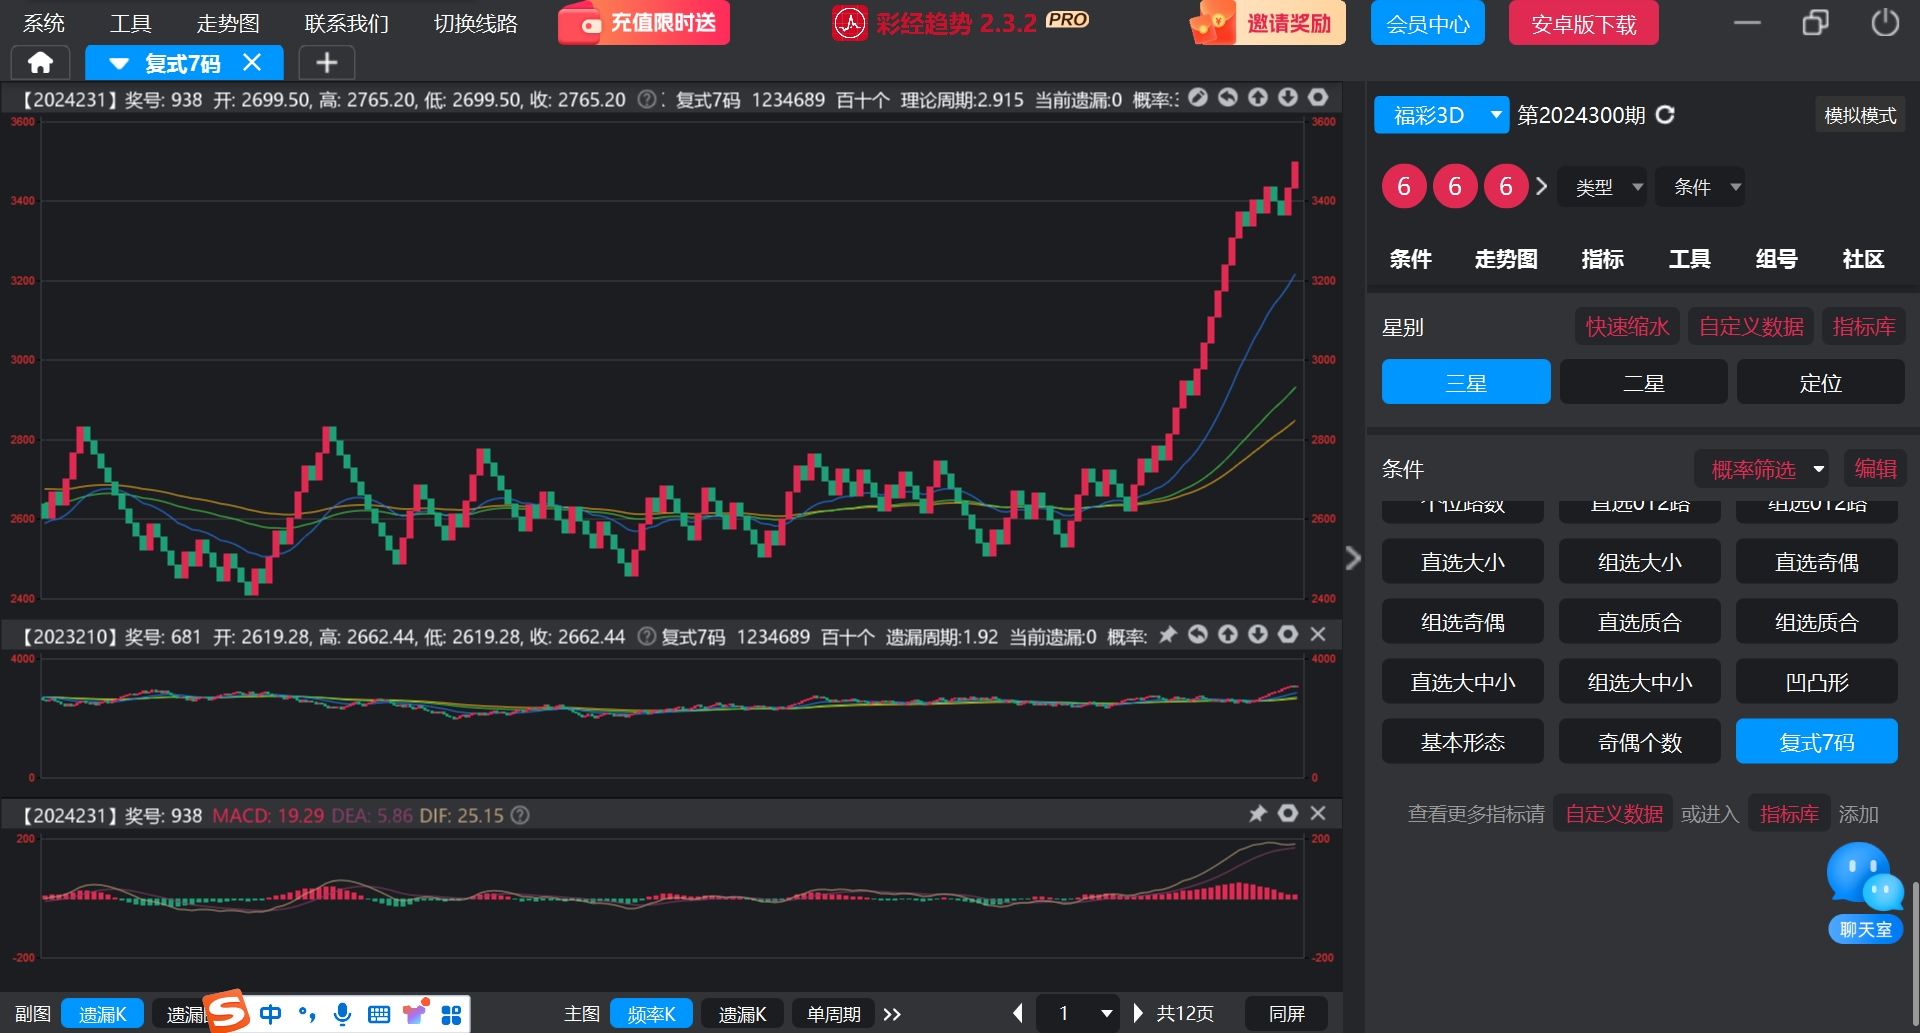Pin the MACD panel
Screen dimensions: 1920x1033
click(1258, 813)
